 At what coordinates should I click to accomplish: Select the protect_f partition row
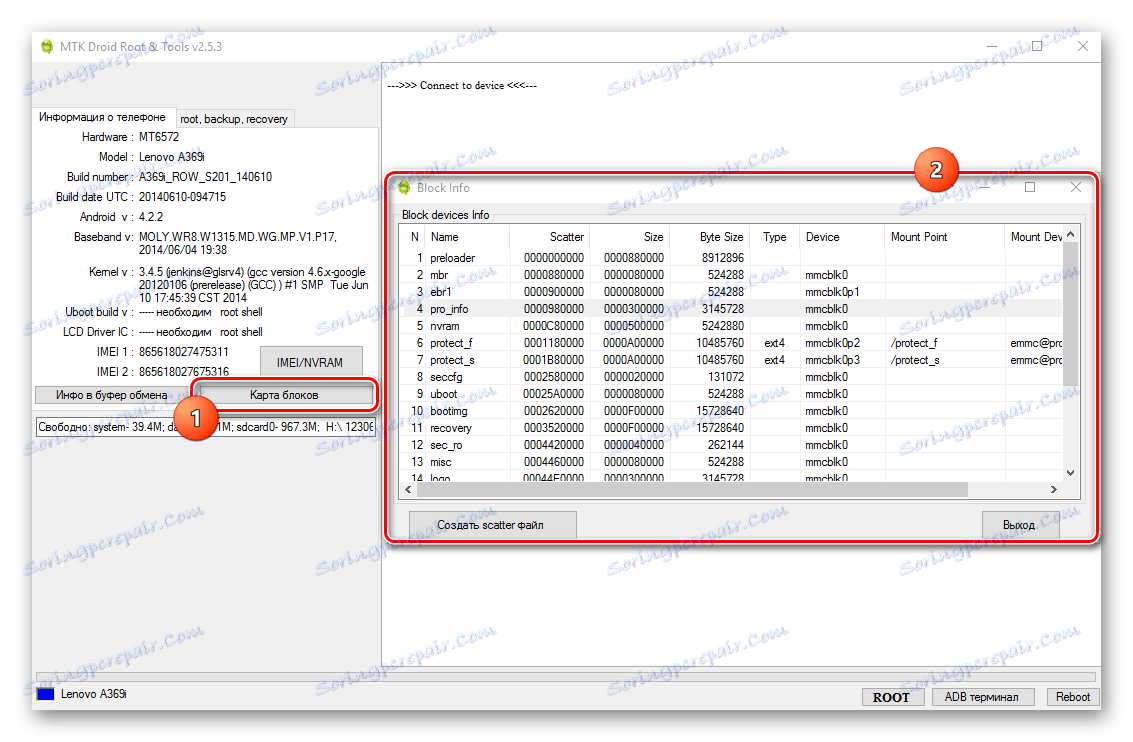click(732, 343)
